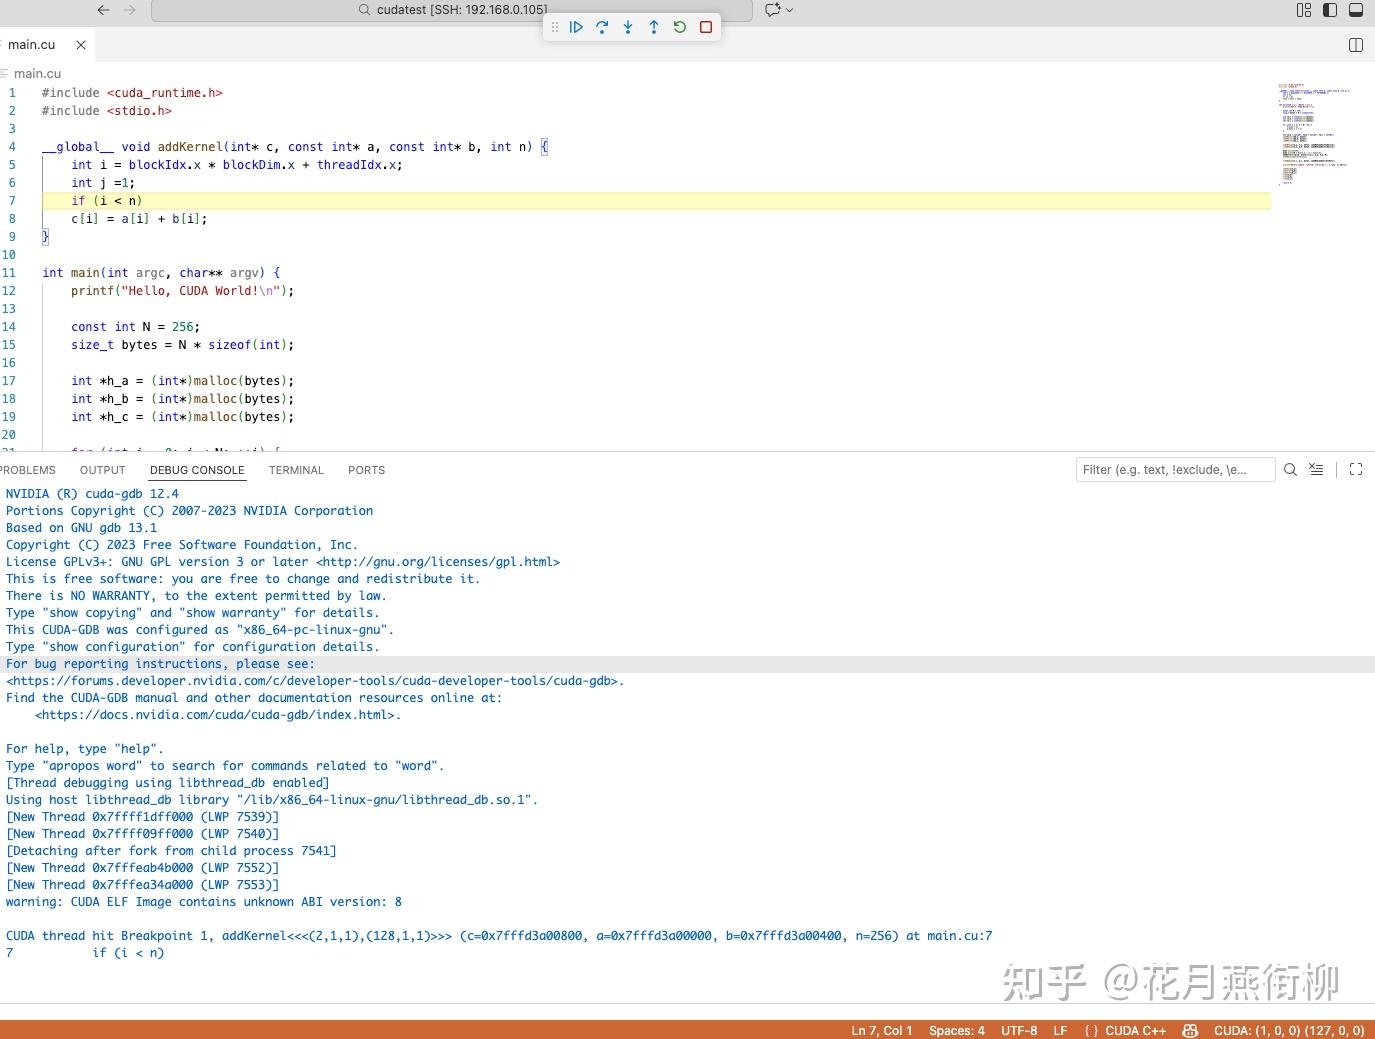Click the code minimap overview

(x=1314, y=134)
